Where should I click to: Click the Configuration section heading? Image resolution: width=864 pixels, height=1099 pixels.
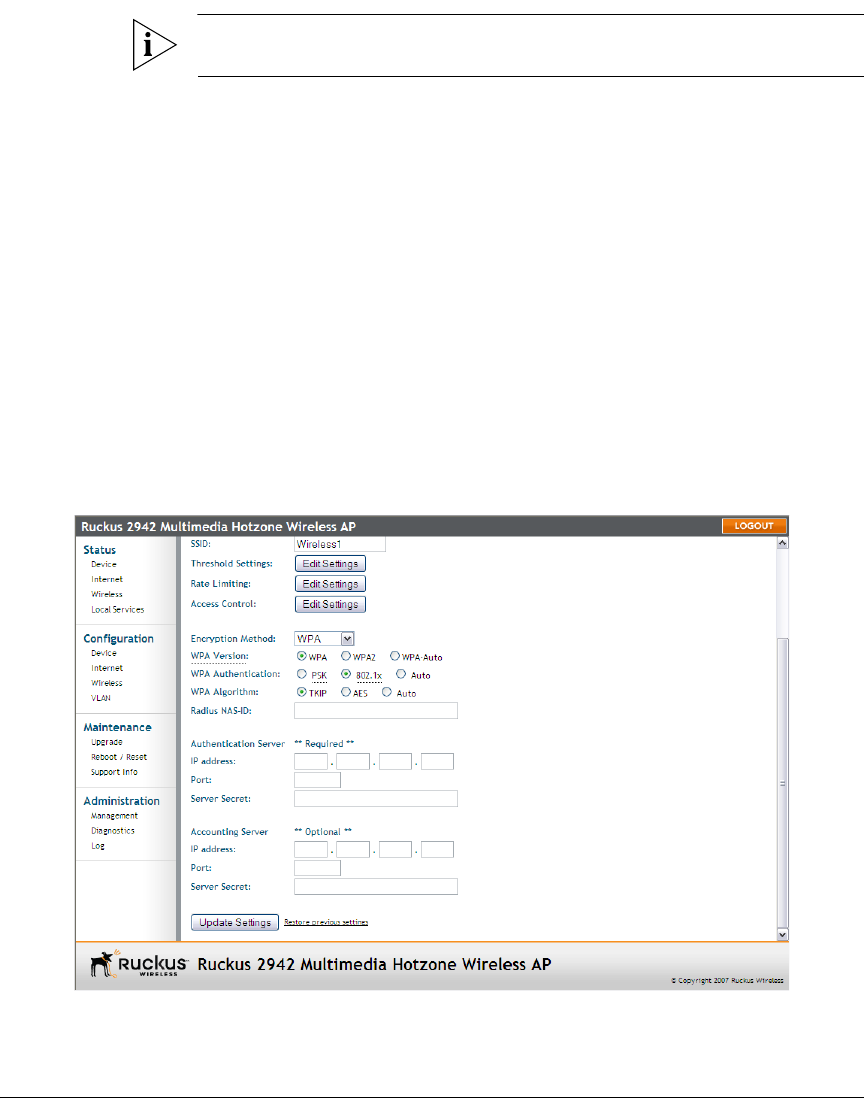[x=118, y=639]
